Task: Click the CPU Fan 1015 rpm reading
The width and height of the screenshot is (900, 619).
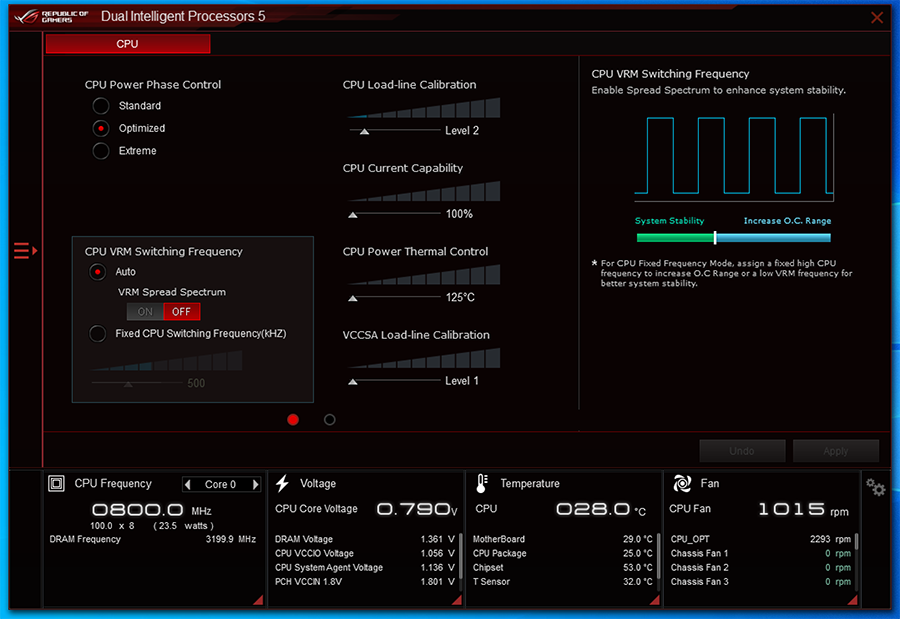Action: (804, 509)
